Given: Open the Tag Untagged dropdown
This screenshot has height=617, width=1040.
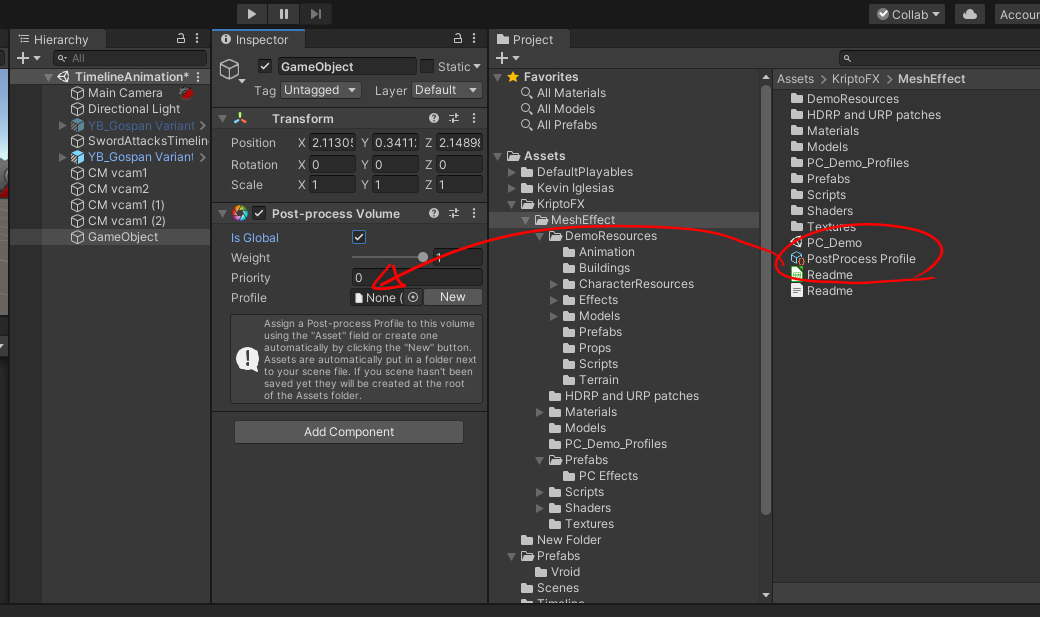Looking at the screenshot, I should pos(320,90).
